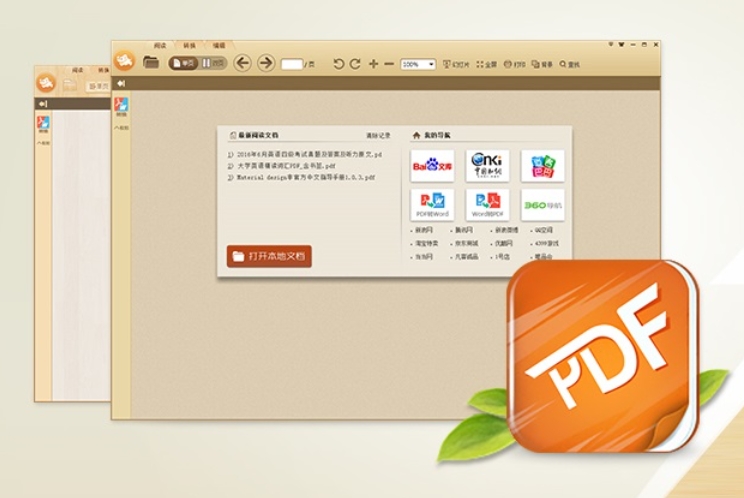
Task: Open the 360导航 tile
Action: point(542,205)
